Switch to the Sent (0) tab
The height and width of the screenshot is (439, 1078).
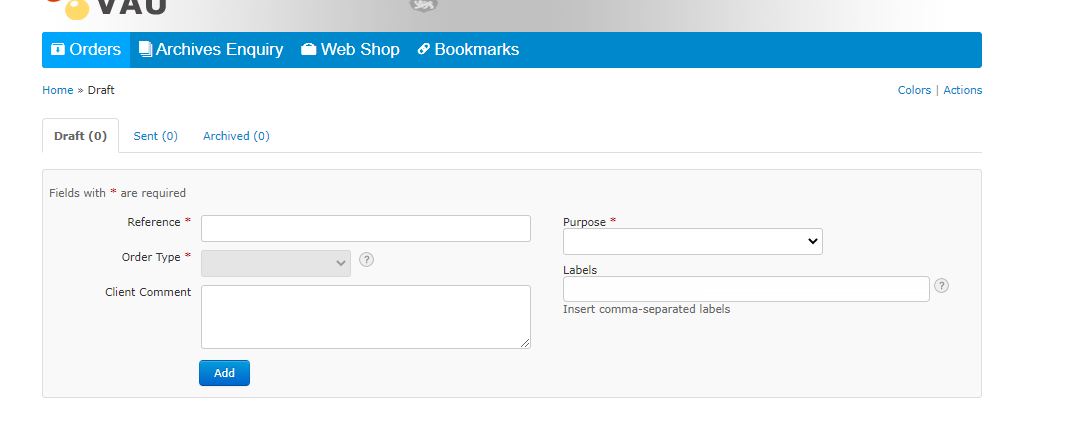coord(155,136)
